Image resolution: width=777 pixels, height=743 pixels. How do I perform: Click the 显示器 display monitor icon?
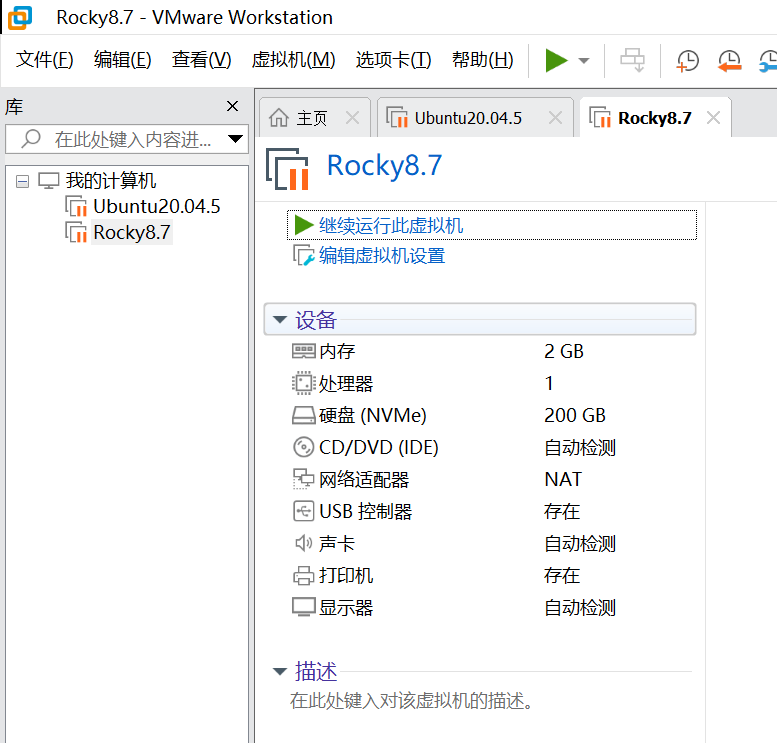[303, 607]
